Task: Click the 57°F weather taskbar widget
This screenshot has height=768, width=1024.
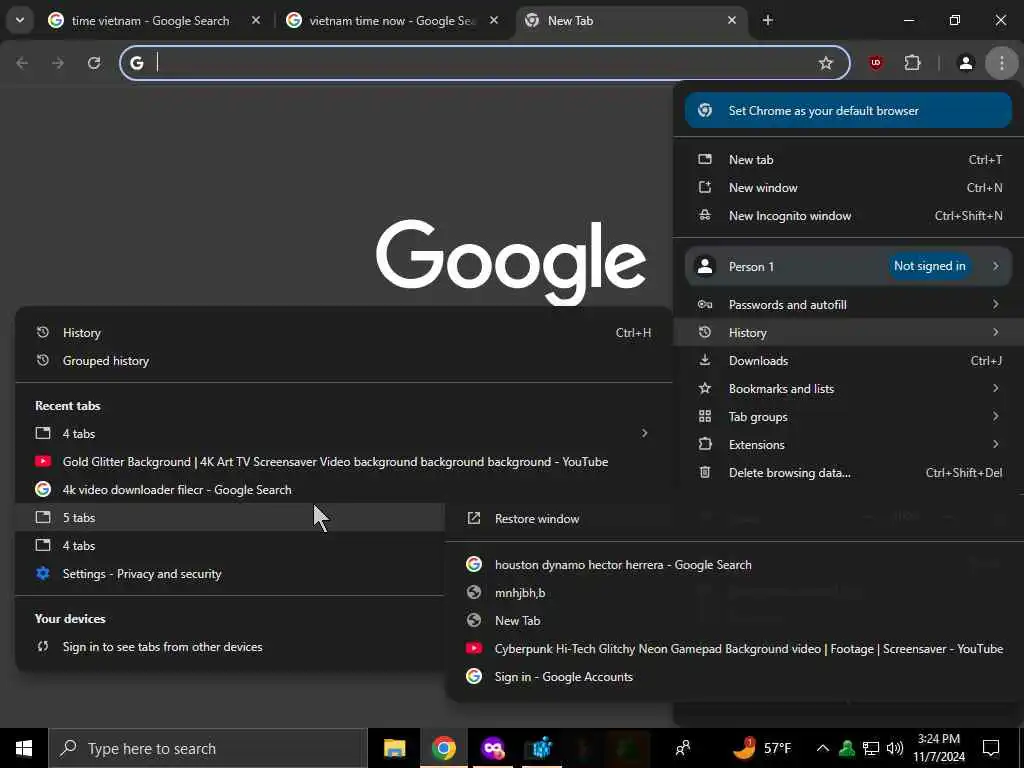Action: pos(762,748)
